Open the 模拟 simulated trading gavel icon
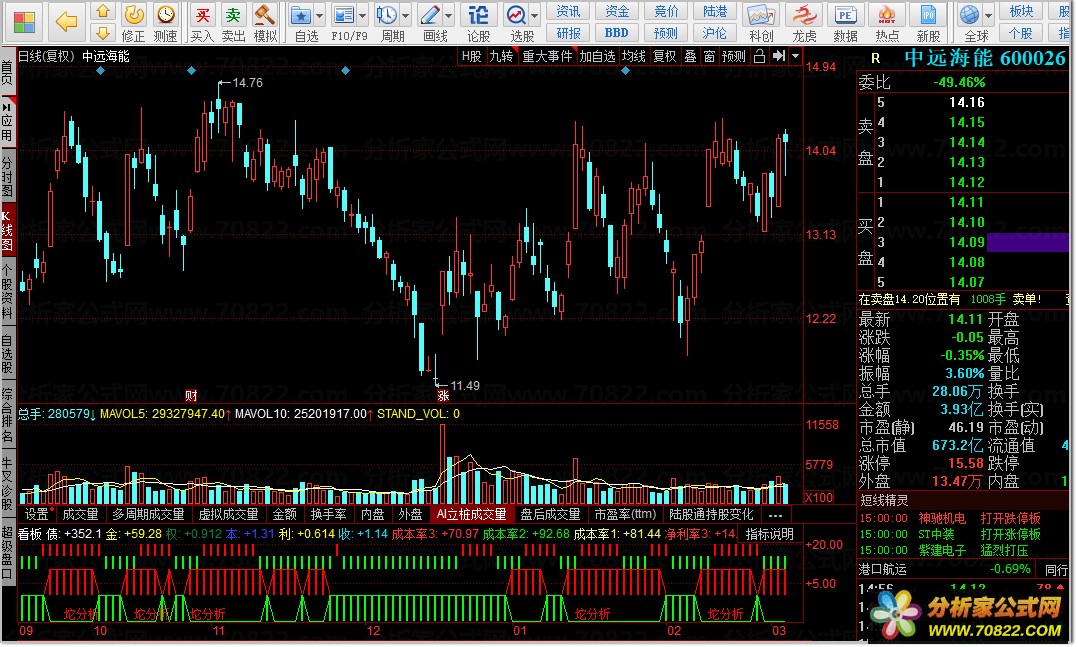 [x=265, y=21]
